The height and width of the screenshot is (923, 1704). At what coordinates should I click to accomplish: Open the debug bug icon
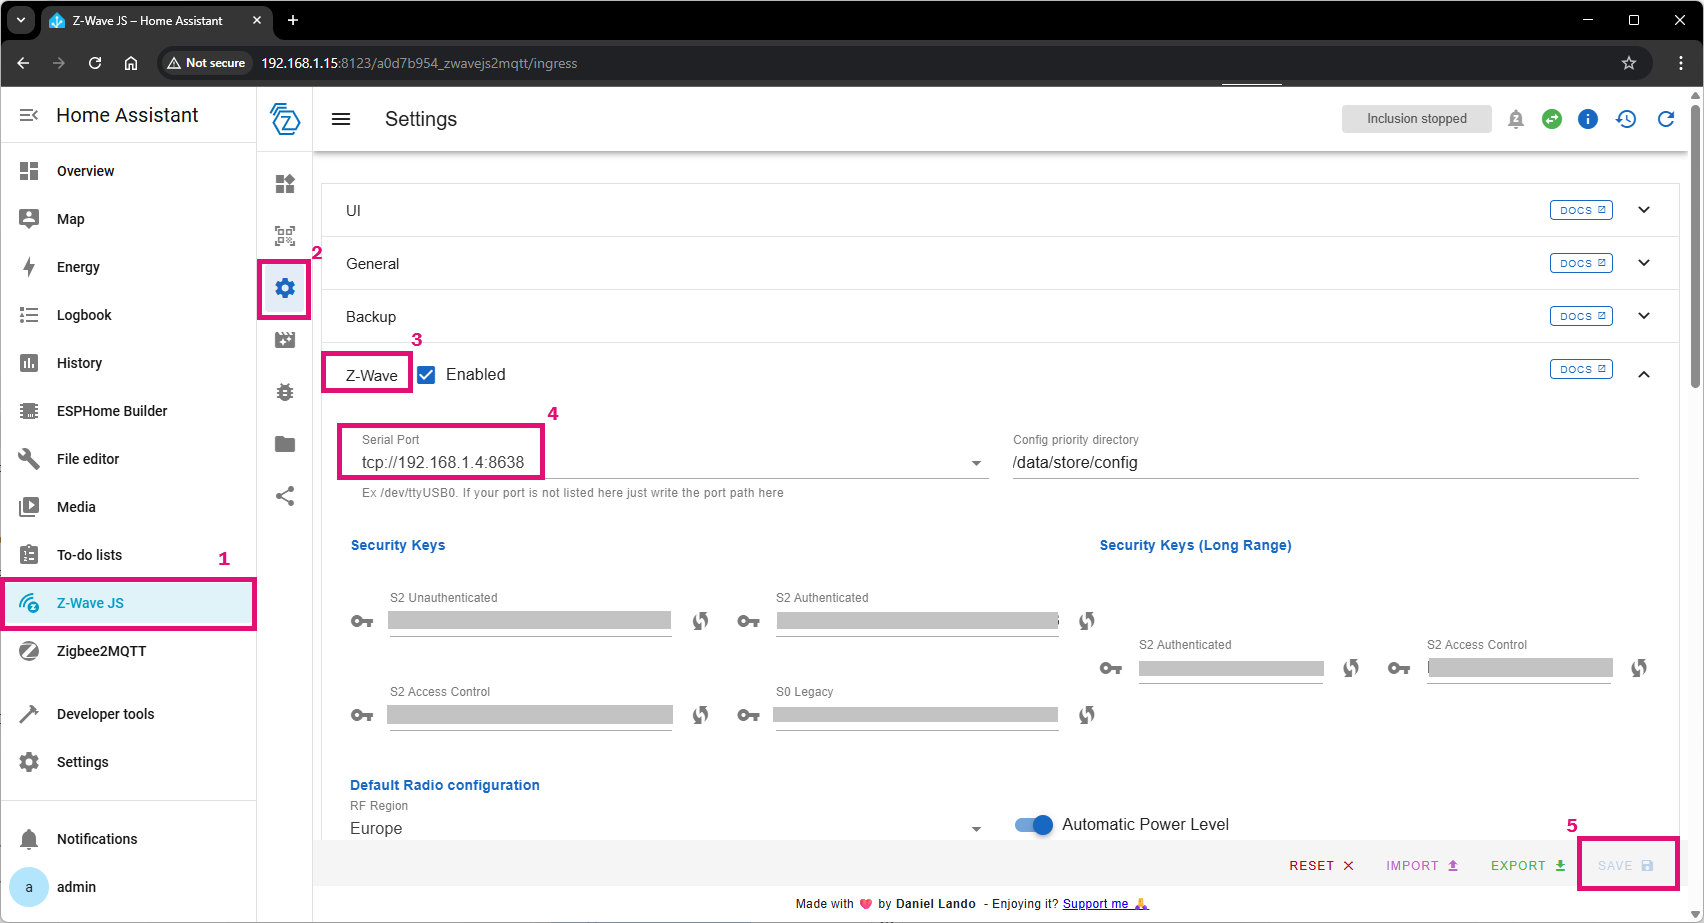(285, 392)
